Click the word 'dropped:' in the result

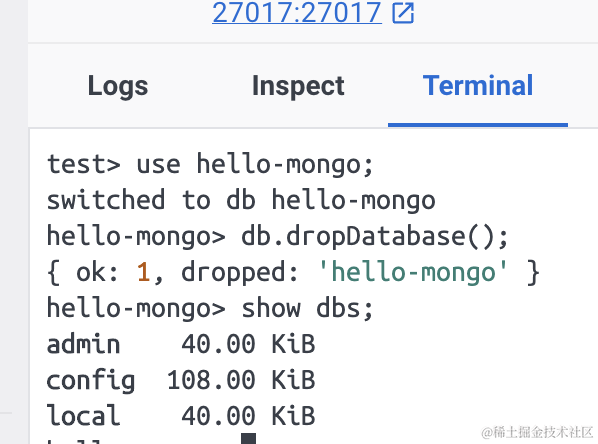coord(240,273)
